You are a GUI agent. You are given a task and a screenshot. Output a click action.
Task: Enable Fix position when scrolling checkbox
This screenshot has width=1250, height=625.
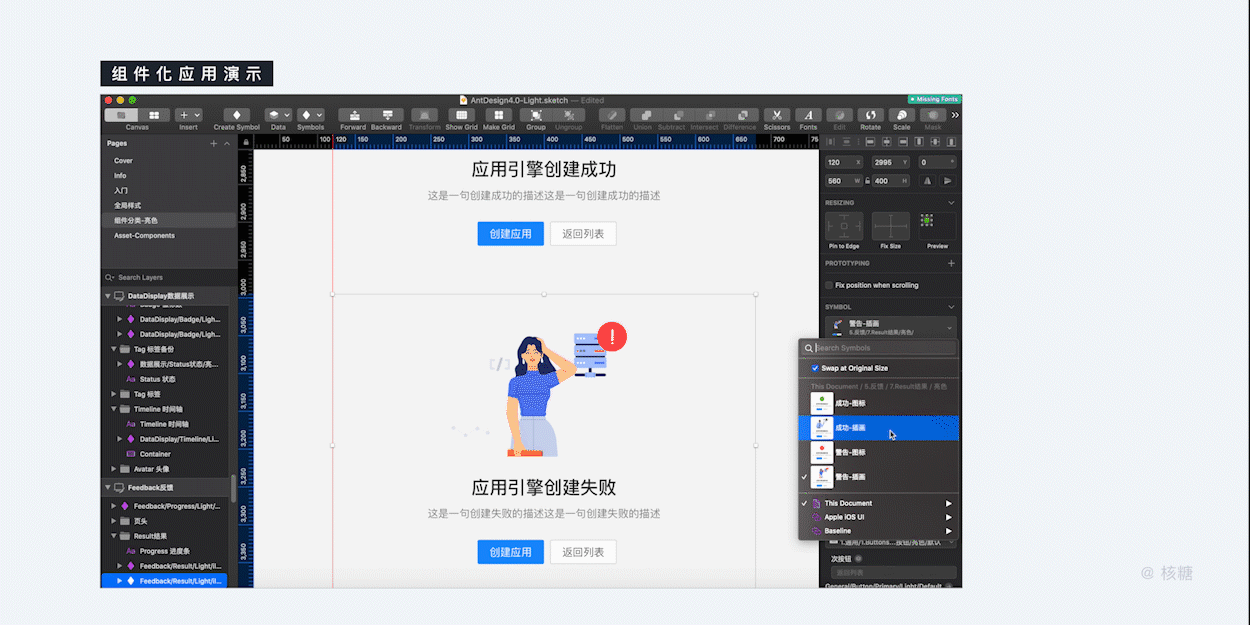(x=829, y=285)
